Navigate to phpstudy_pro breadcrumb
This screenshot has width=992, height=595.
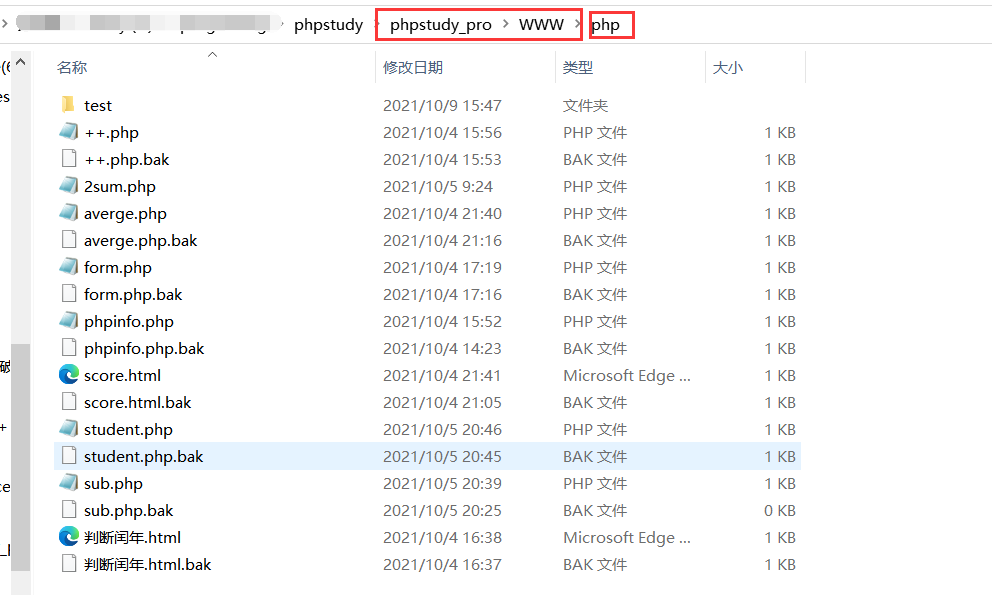(x=440, y=25)
